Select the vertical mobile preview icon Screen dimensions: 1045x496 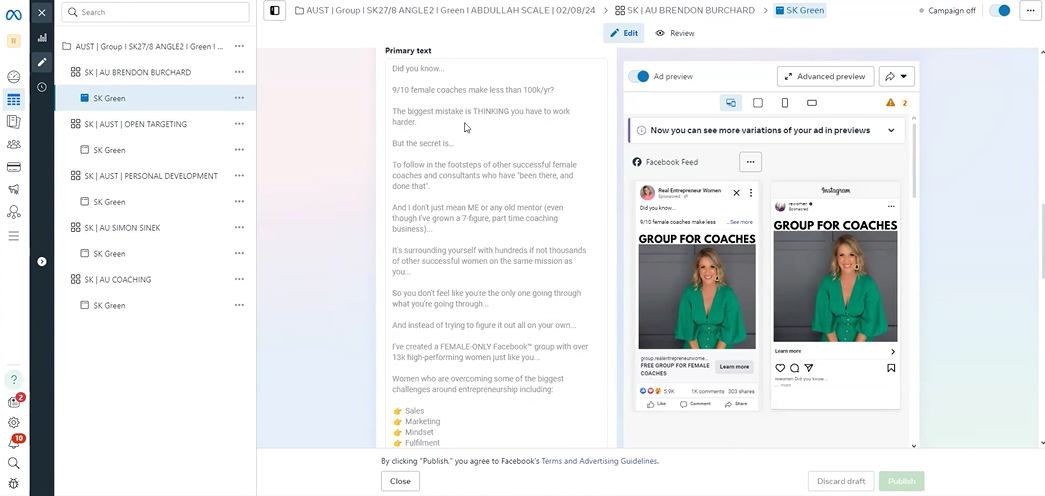(x=785, y=103)
